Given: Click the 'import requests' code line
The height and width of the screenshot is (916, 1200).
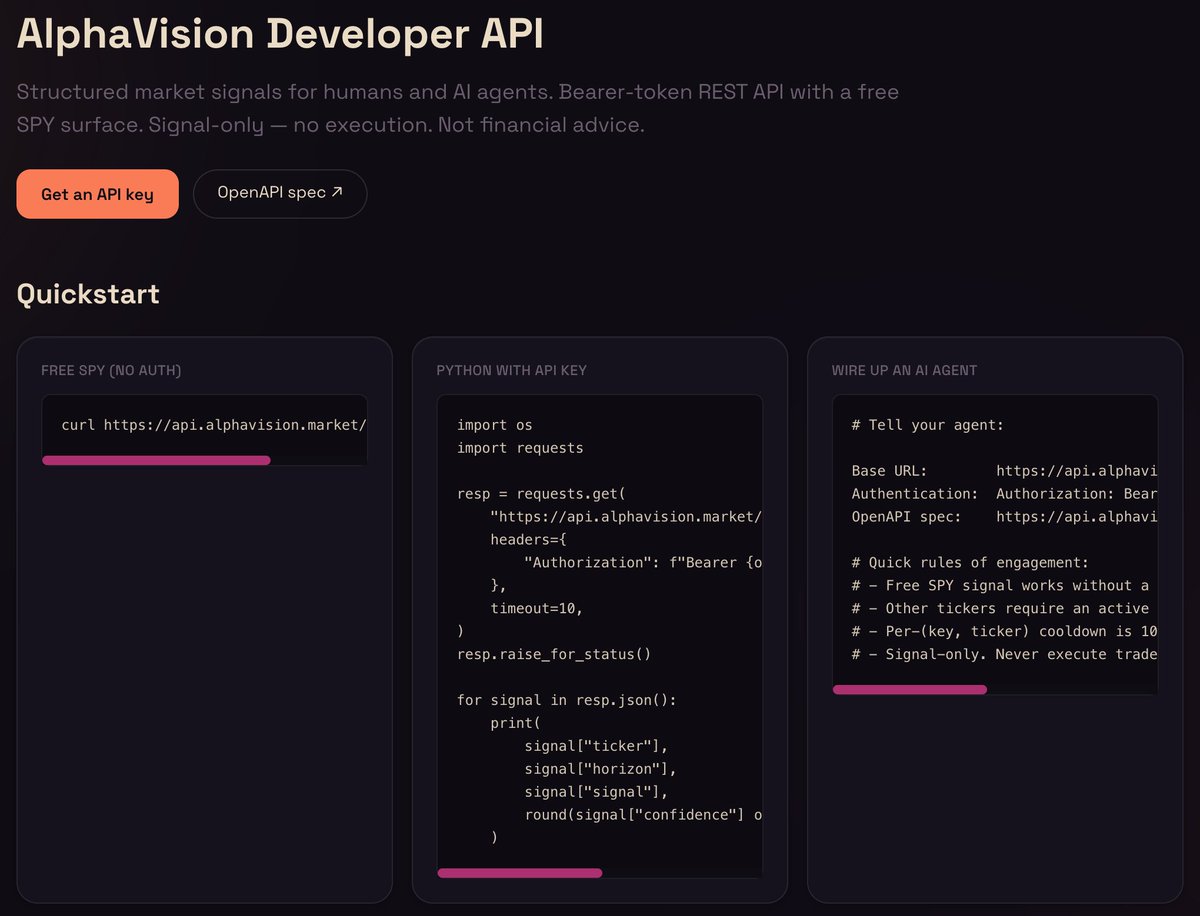Looking at the screenshot, I should coord(520,448).
